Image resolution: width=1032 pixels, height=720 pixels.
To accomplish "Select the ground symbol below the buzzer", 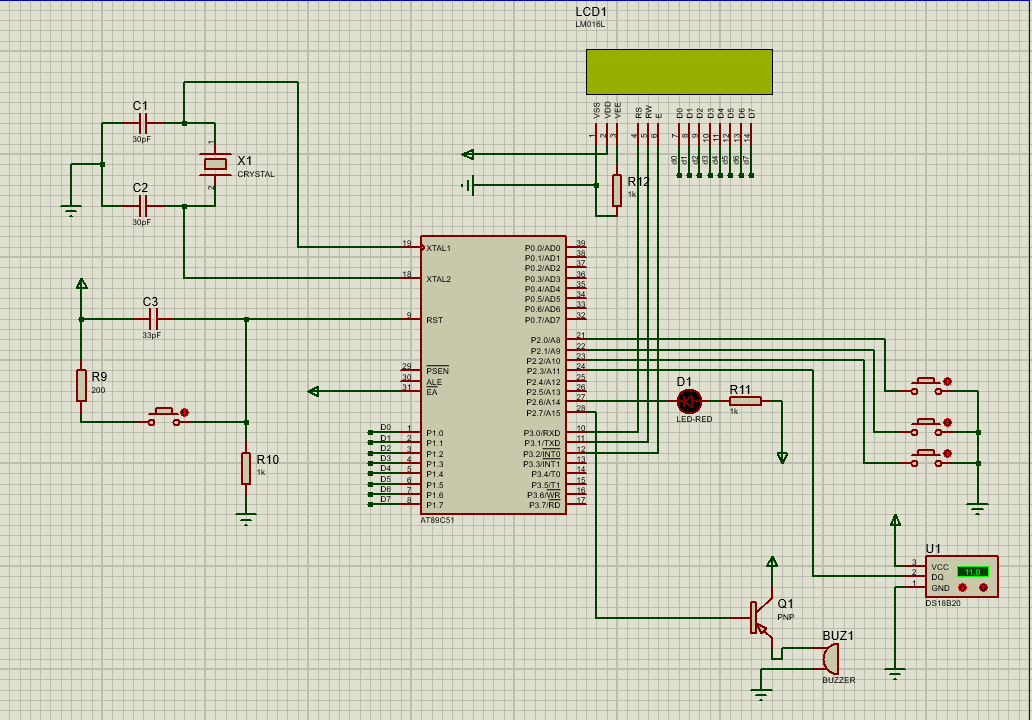I will click(x=761, y=695).
